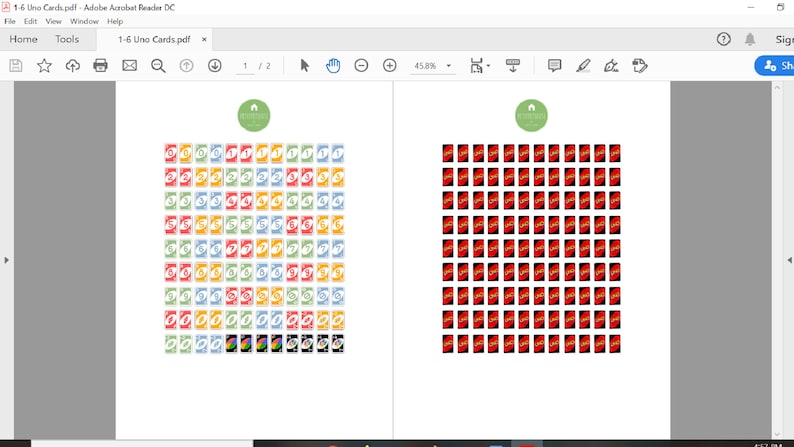The width and height of the screenshot is (794, 447).
Task: Open the Help menu
Action: (115, 21)
